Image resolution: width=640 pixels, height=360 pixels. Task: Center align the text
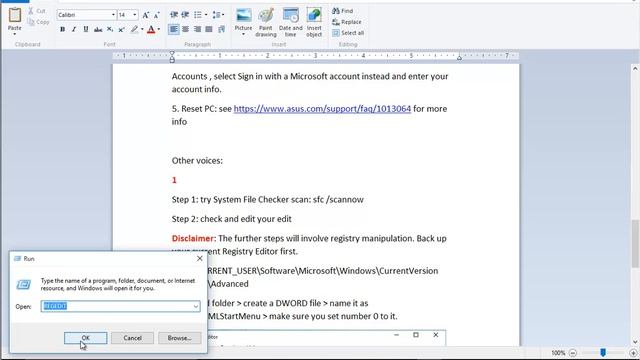(x=186, y=29)
